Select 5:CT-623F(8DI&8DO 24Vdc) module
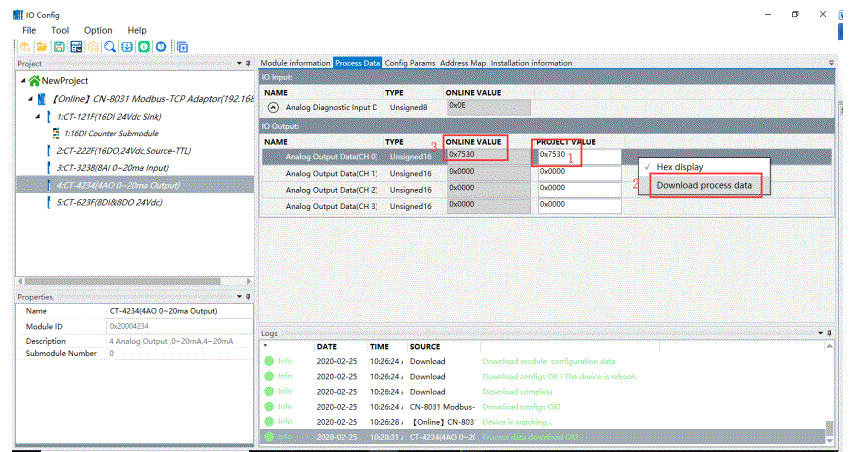This screenshot has width=851, height=452. [109, 202]
